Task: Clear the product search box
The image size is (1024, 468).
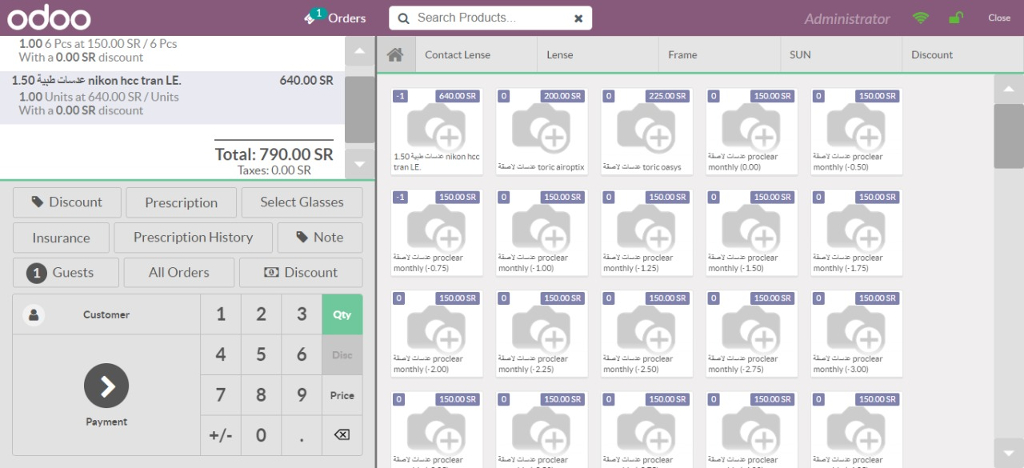Action: [578, 18]
